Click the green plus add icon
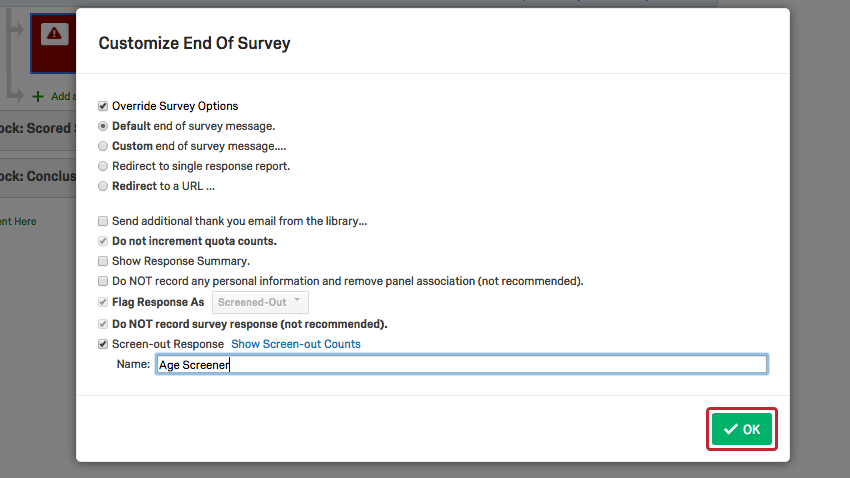 [38, 97]
